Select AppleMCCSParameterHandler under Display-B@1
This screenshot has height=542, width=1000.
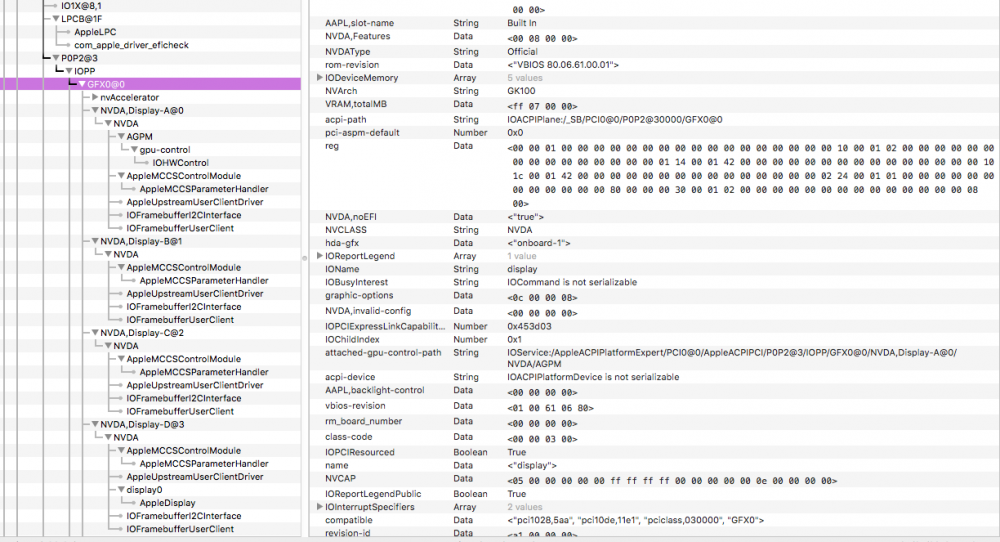click(204, 281)
